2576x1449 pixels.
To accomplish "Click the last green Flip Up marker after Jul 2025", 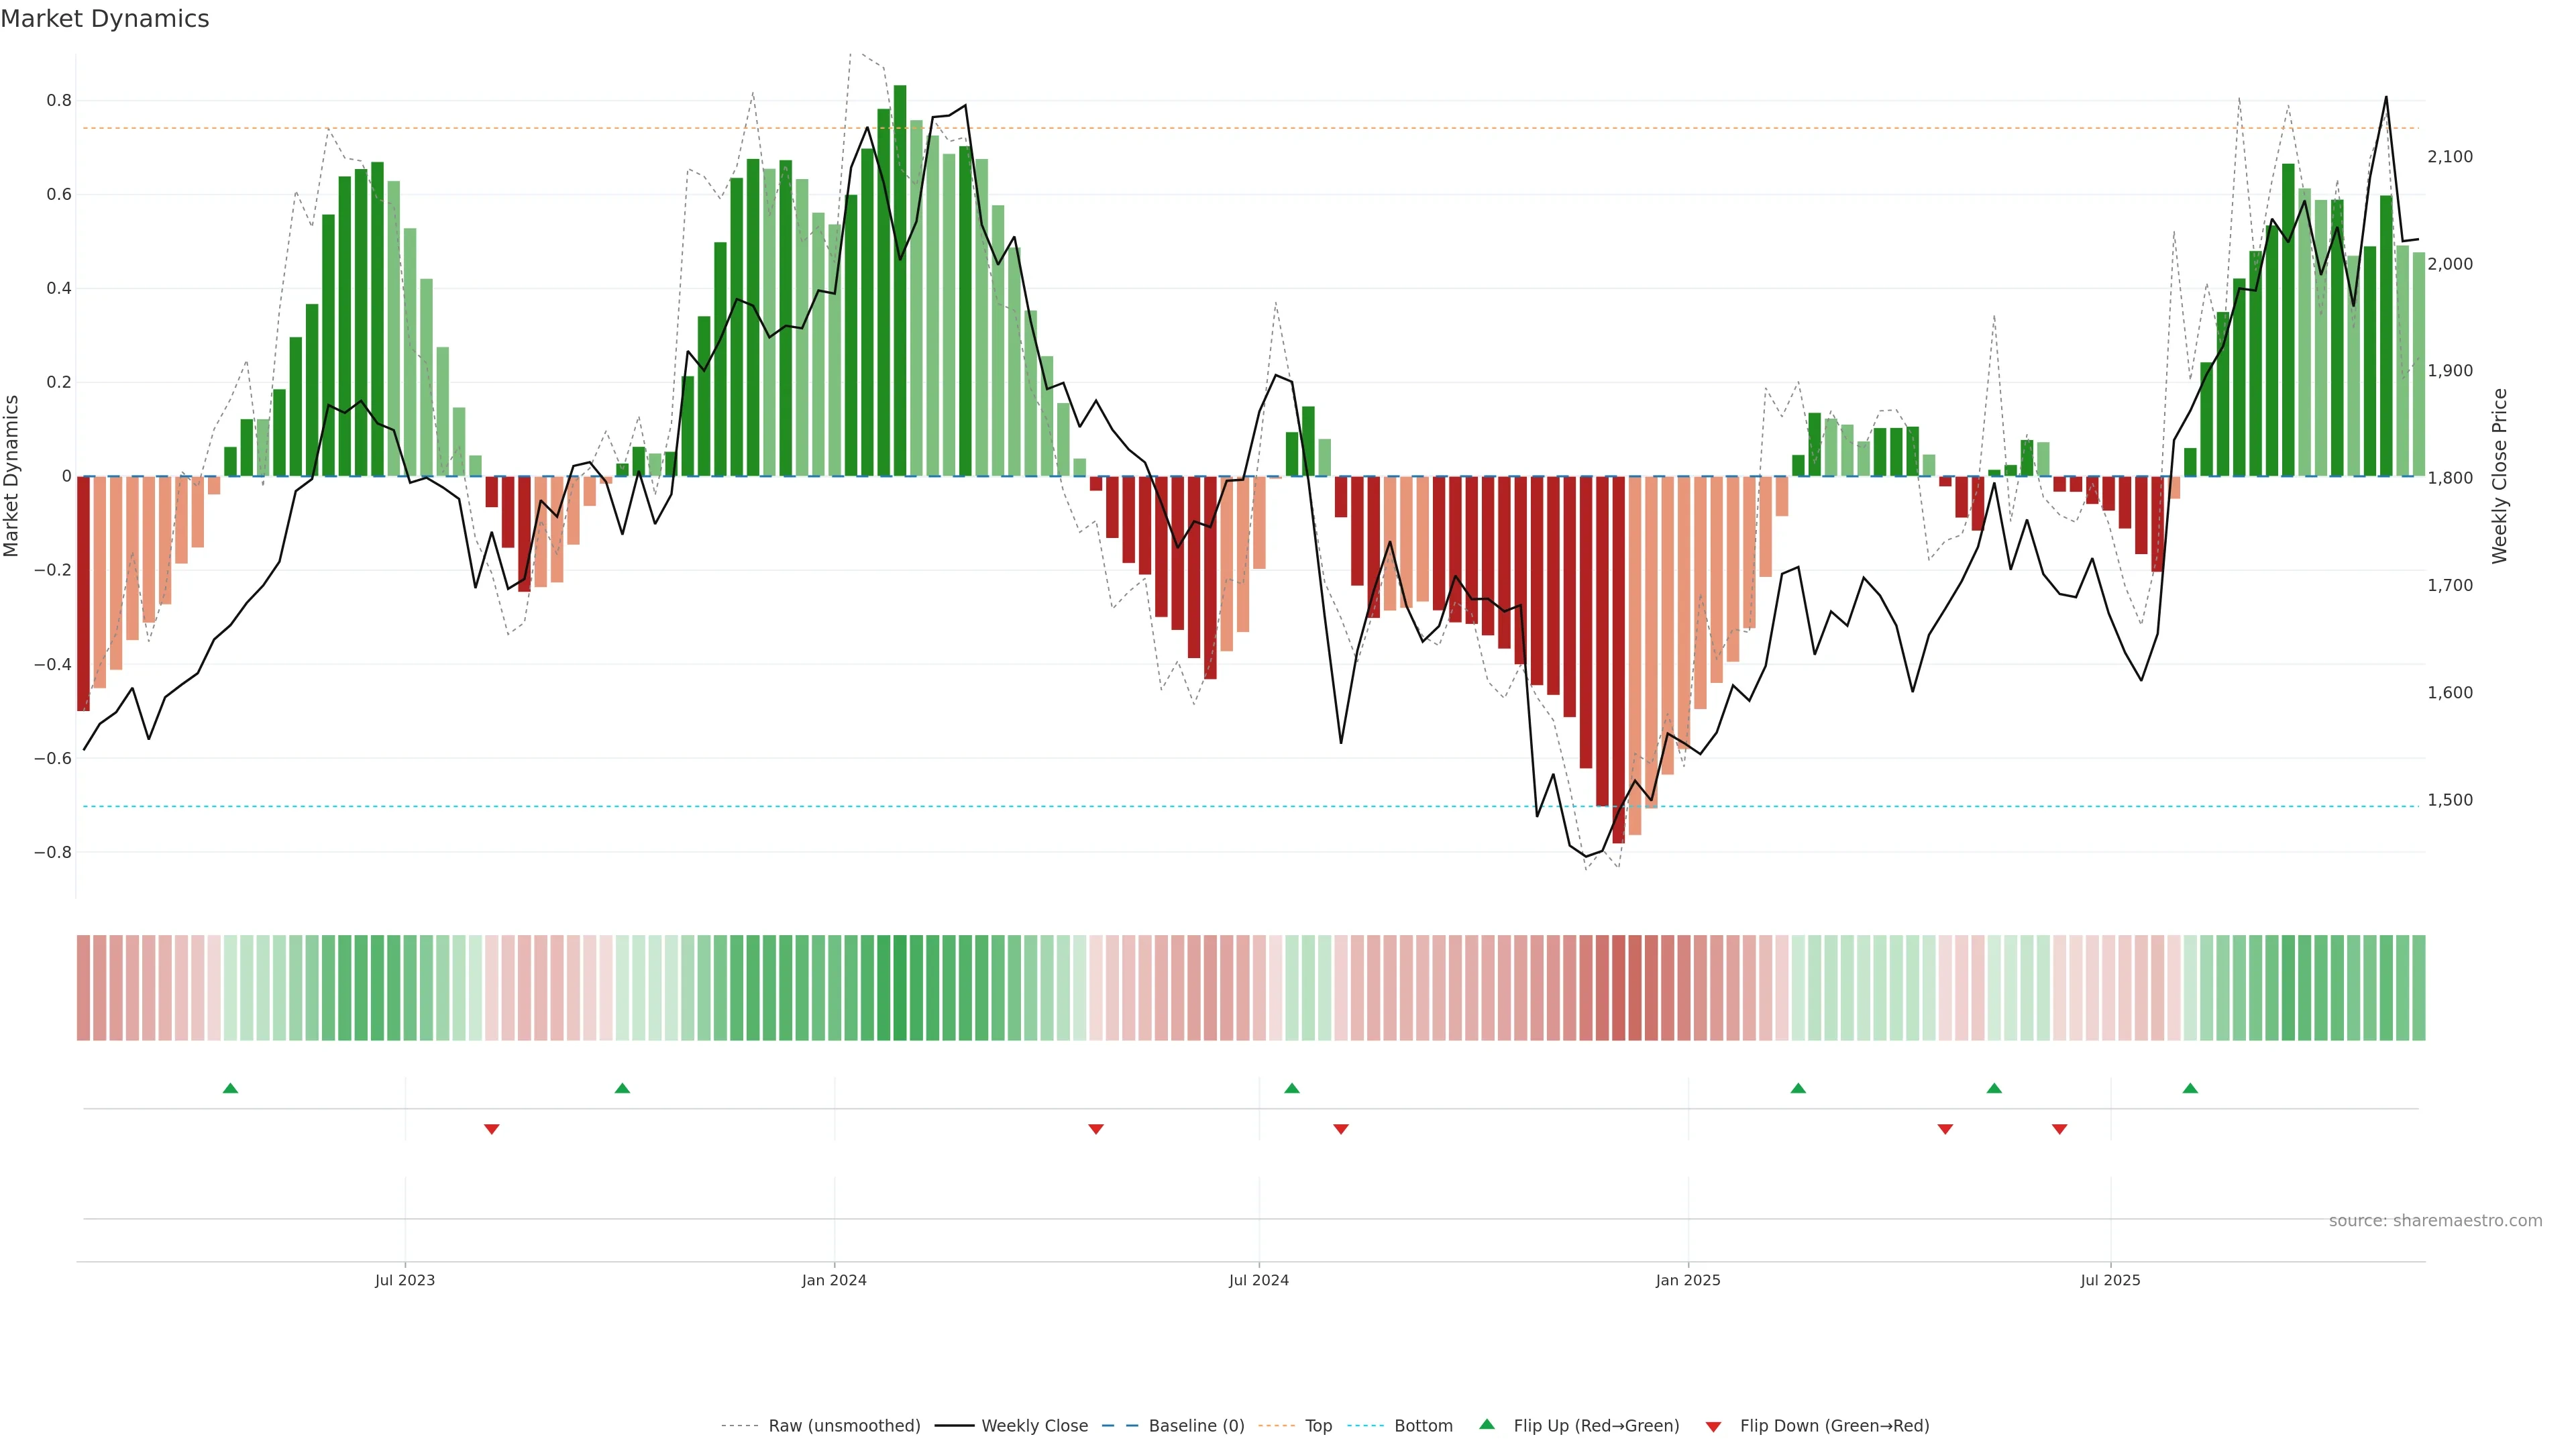I will (2190, 1088).
